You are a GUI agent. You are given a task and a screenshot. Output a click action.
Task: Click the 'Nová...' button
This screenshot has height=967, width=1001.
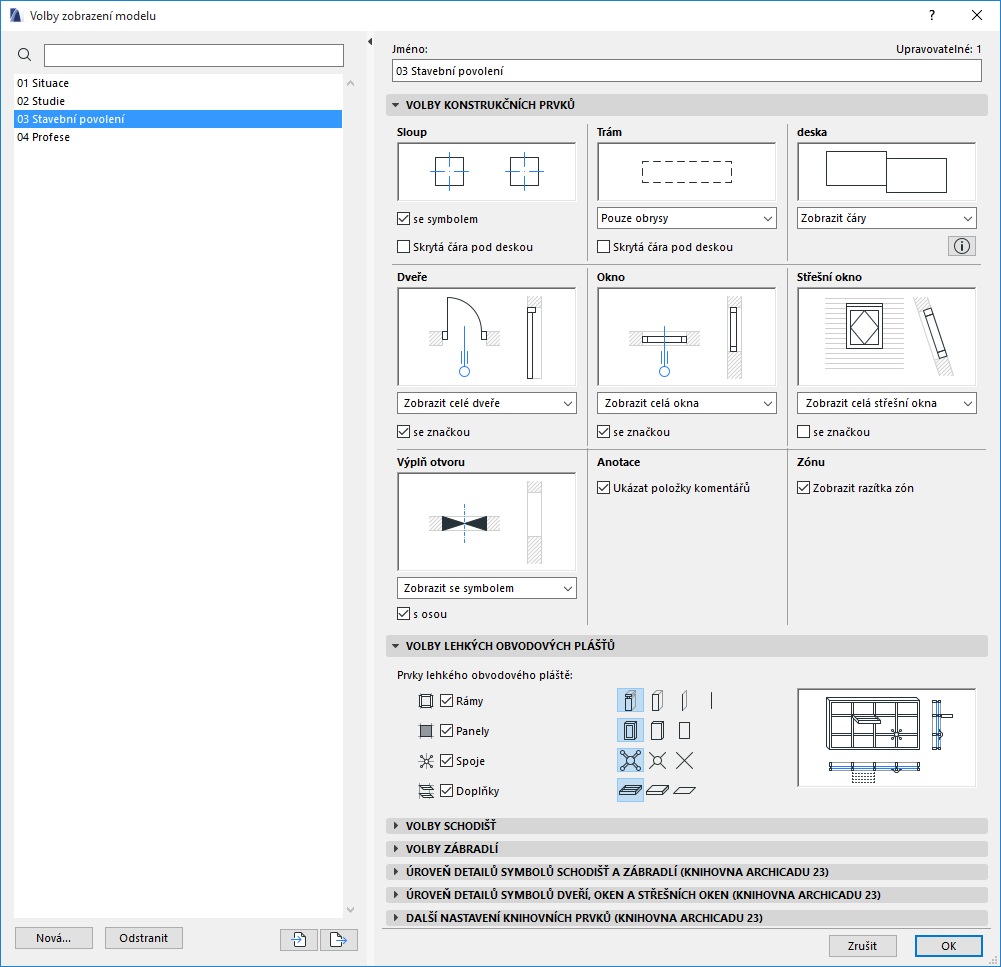coord(53,938)
